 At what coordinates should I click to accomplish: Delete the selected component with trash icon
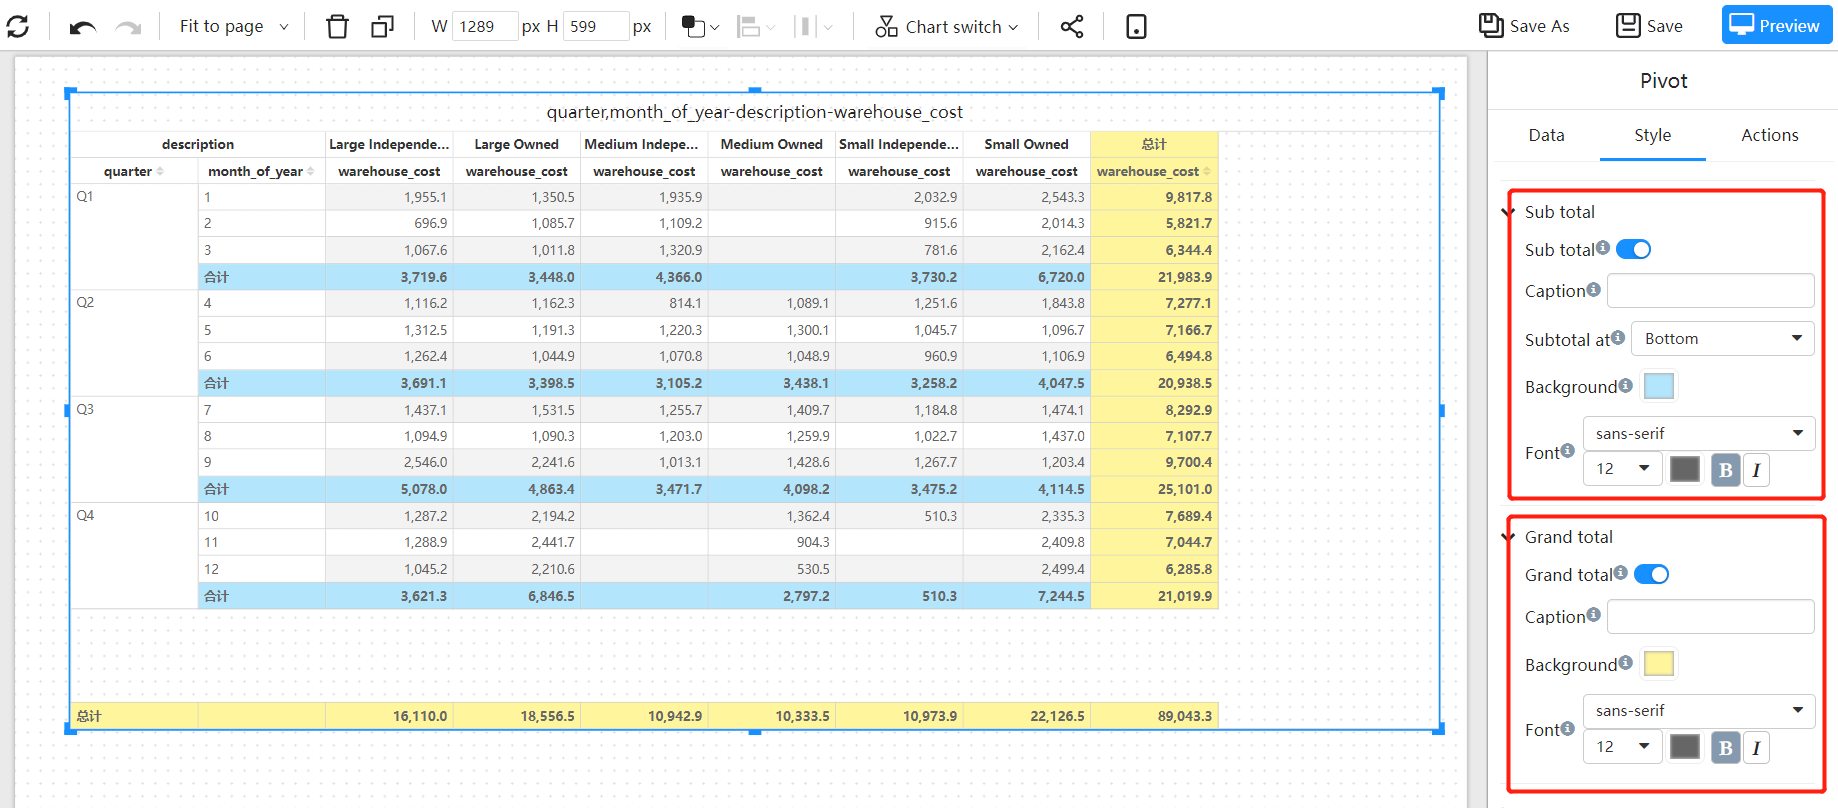coord(338,26)
